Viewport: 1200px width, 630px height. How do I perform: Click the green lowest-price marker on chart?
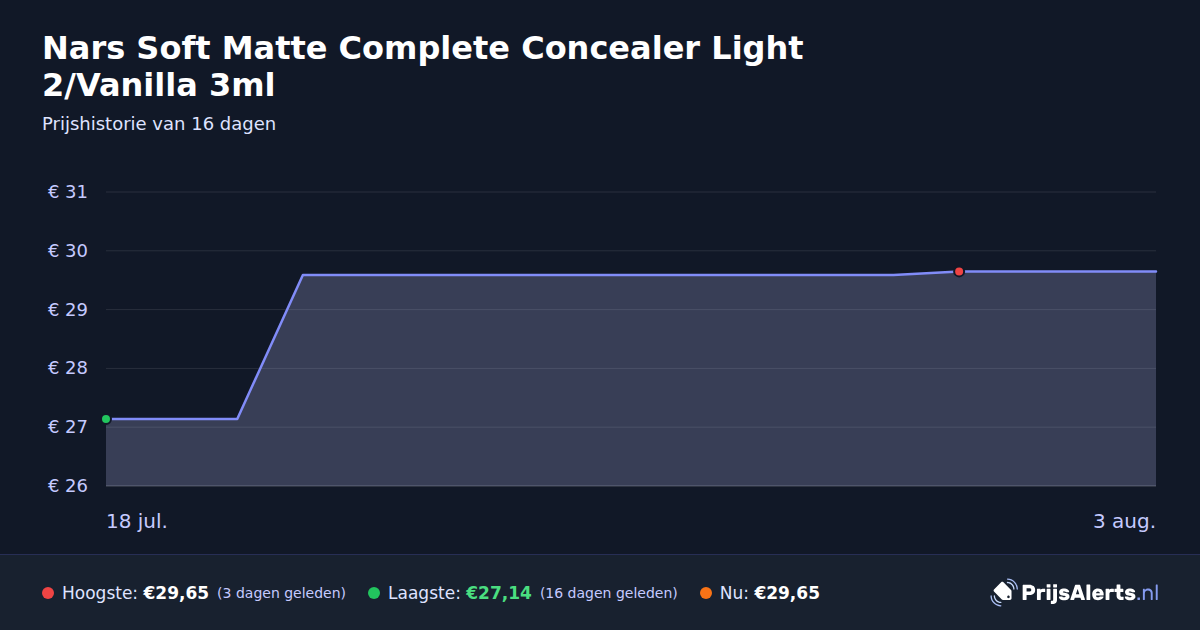click(106, 419)
